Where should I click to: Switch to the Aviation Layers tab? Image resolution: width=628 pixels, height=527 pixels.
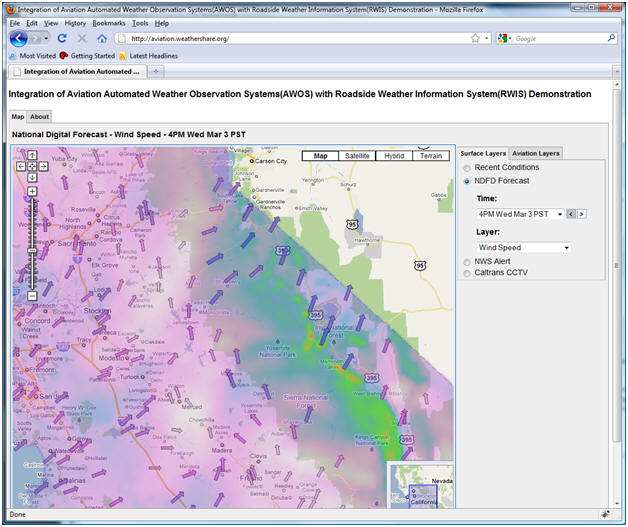click(x=535, y=153)
